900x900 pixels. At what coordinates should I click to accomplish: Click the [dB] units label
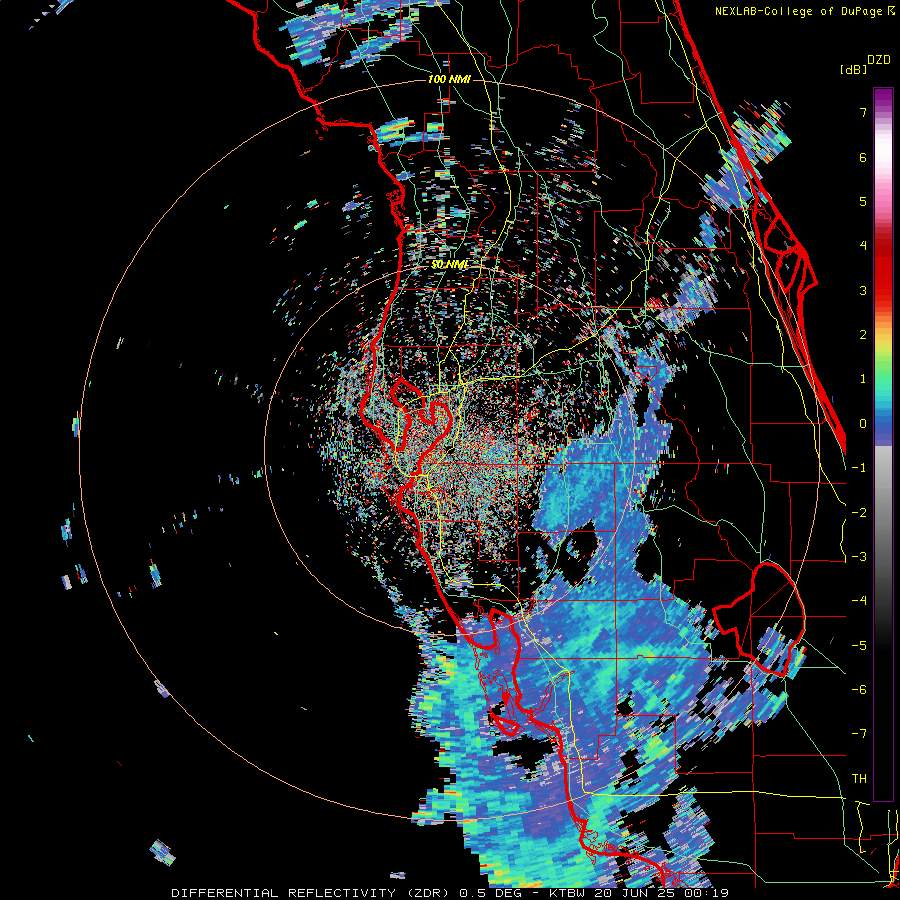click(854, 69)
